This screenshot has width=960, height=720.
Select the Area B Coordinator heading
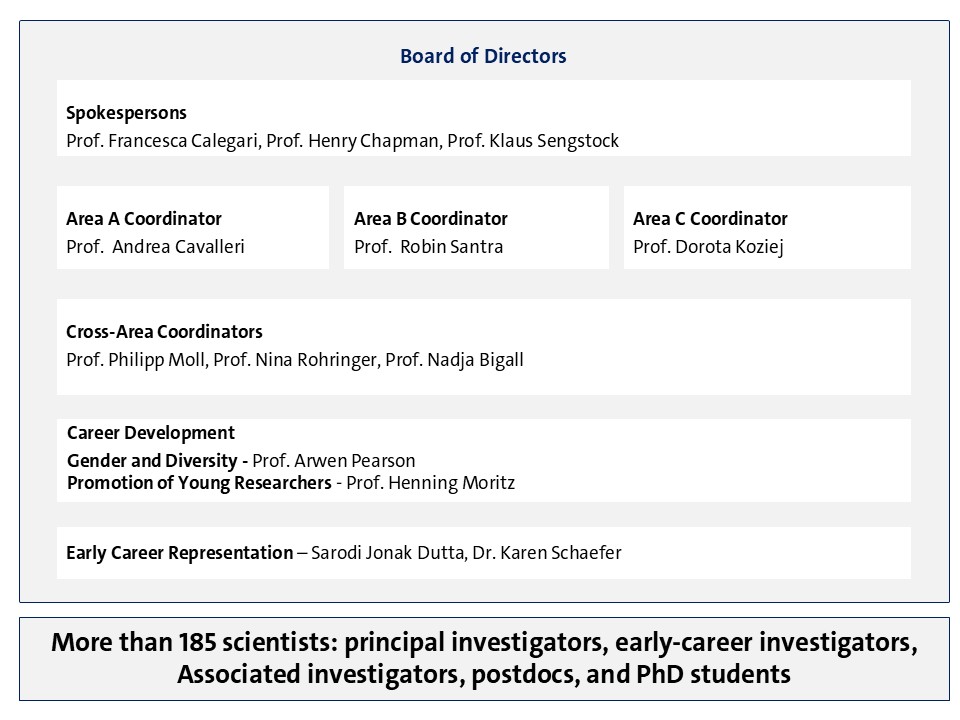(x=431, y=219)
